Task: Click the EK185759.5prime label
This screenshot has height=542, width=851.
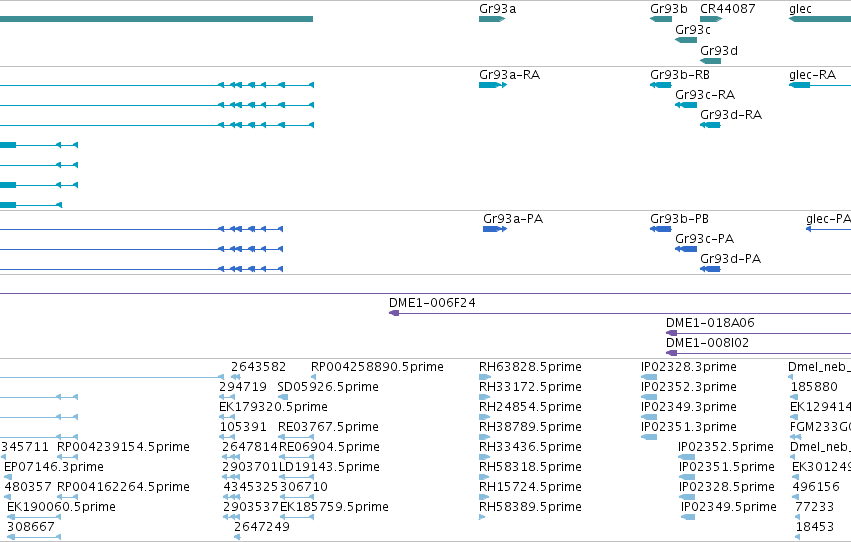Action: pos(334,507)
